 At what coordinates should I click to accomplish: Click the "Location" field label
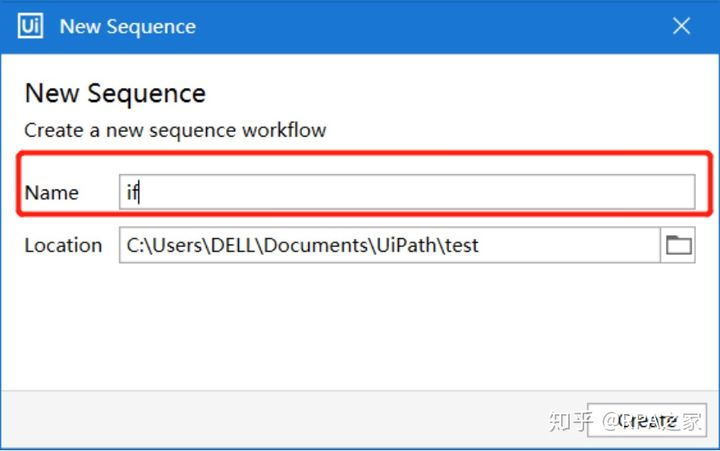coord(63,245)
